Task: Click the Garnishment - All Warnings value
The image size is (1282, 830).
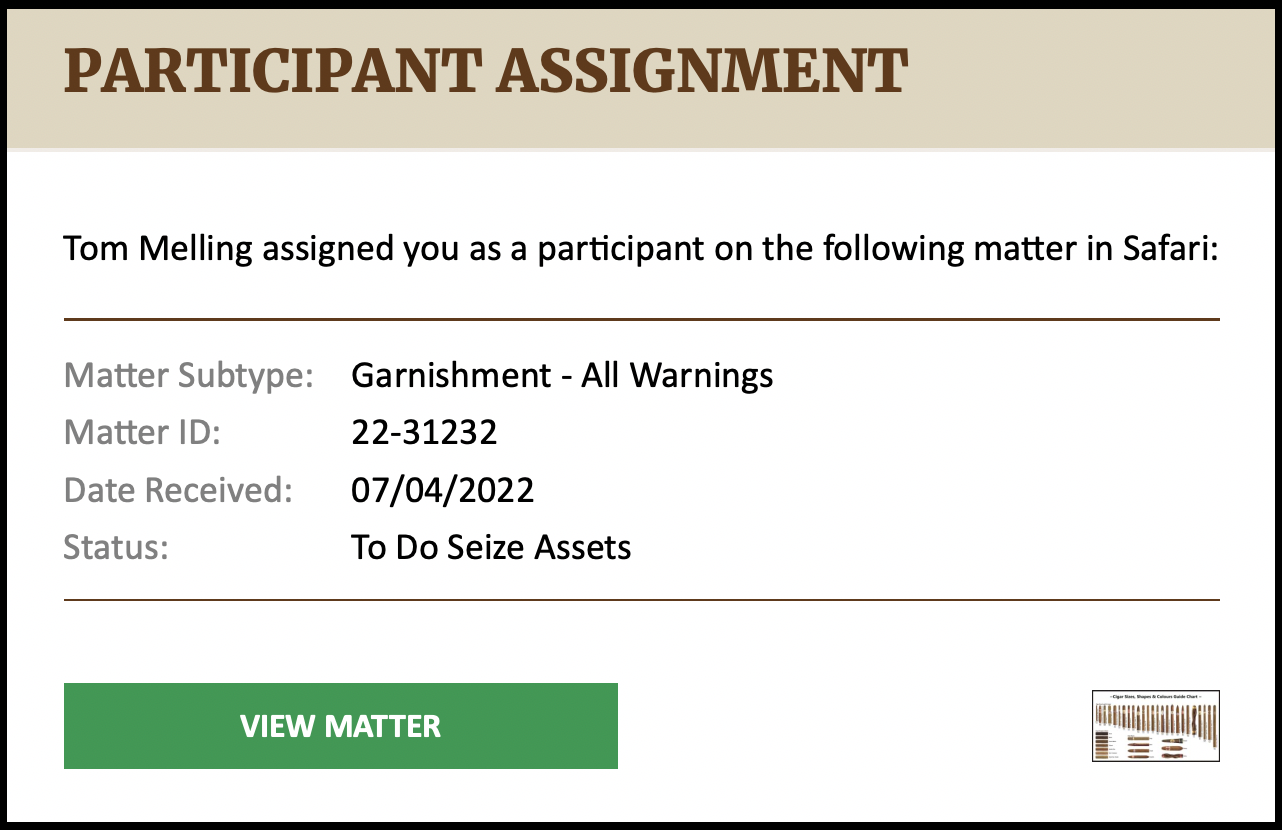Action: point(562,376)
